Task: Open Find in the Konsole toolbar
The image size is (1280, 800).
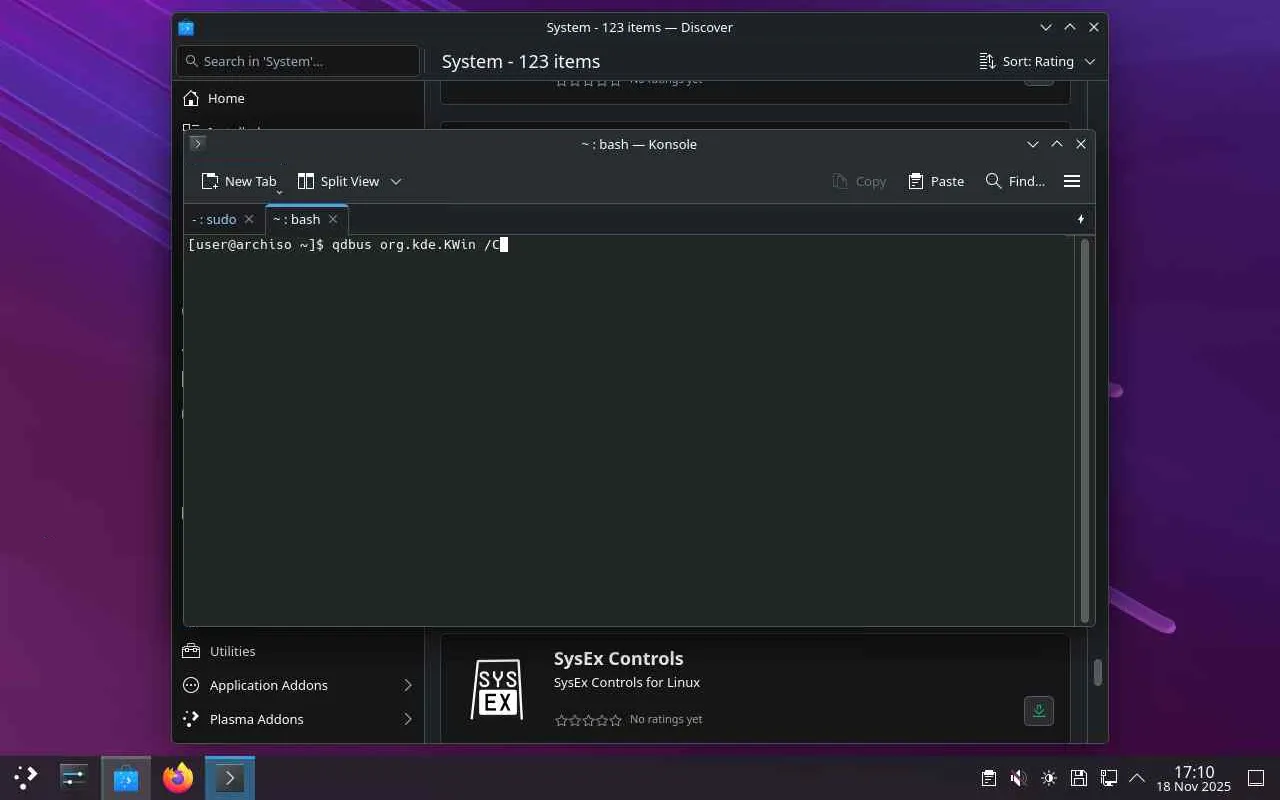Action: pos(1015,181)
